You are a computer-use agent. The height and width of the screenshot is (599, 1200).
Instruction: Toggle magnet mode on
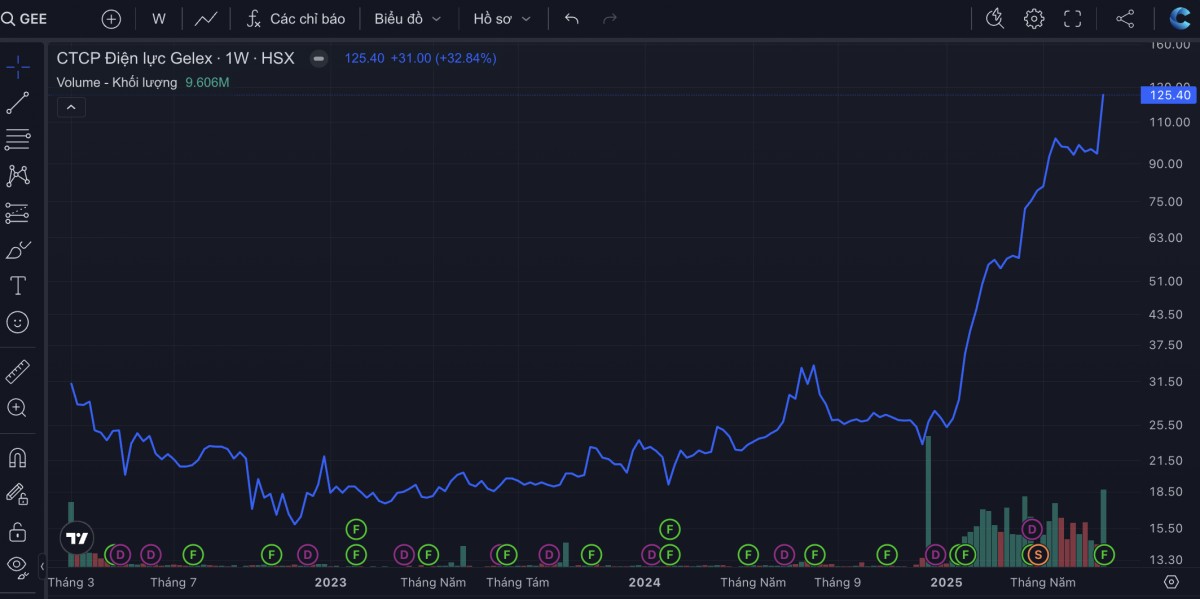tap(17, 458)
